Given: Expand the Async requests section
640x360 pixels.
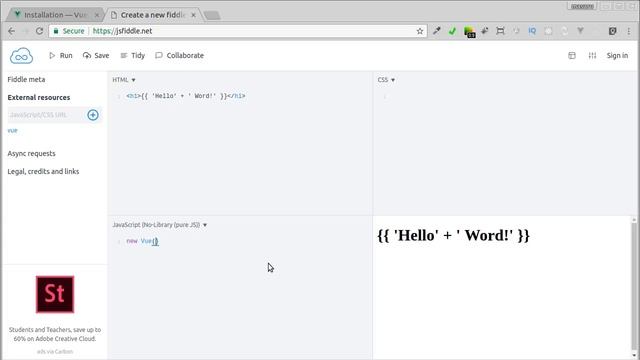Looking at the screenshot, I should tap(31, 153).
